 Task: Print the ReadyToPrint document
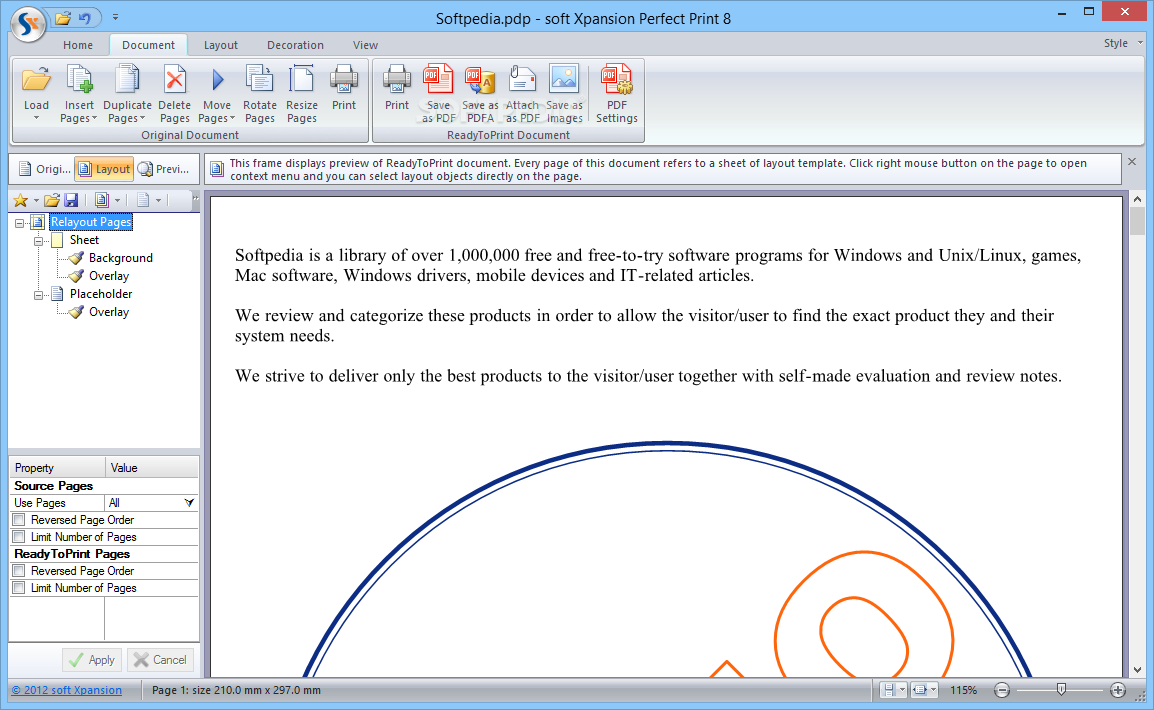(x=397, y=88)
